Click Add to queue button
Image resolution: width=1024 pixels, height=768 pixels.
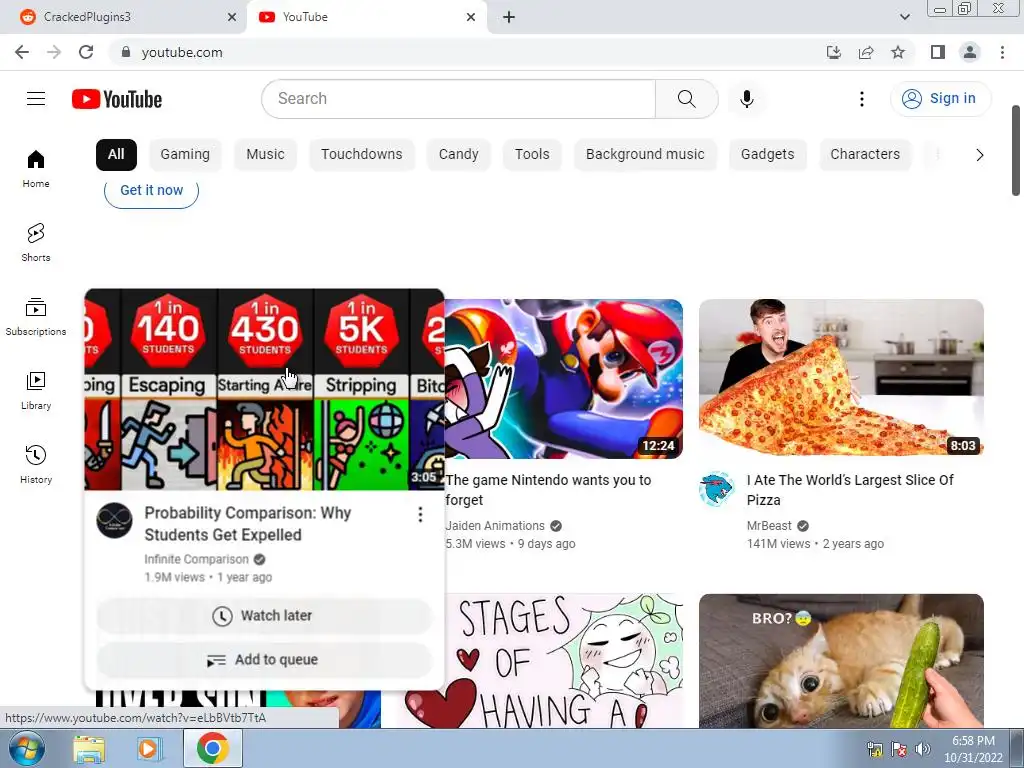(x=264, y=660)
